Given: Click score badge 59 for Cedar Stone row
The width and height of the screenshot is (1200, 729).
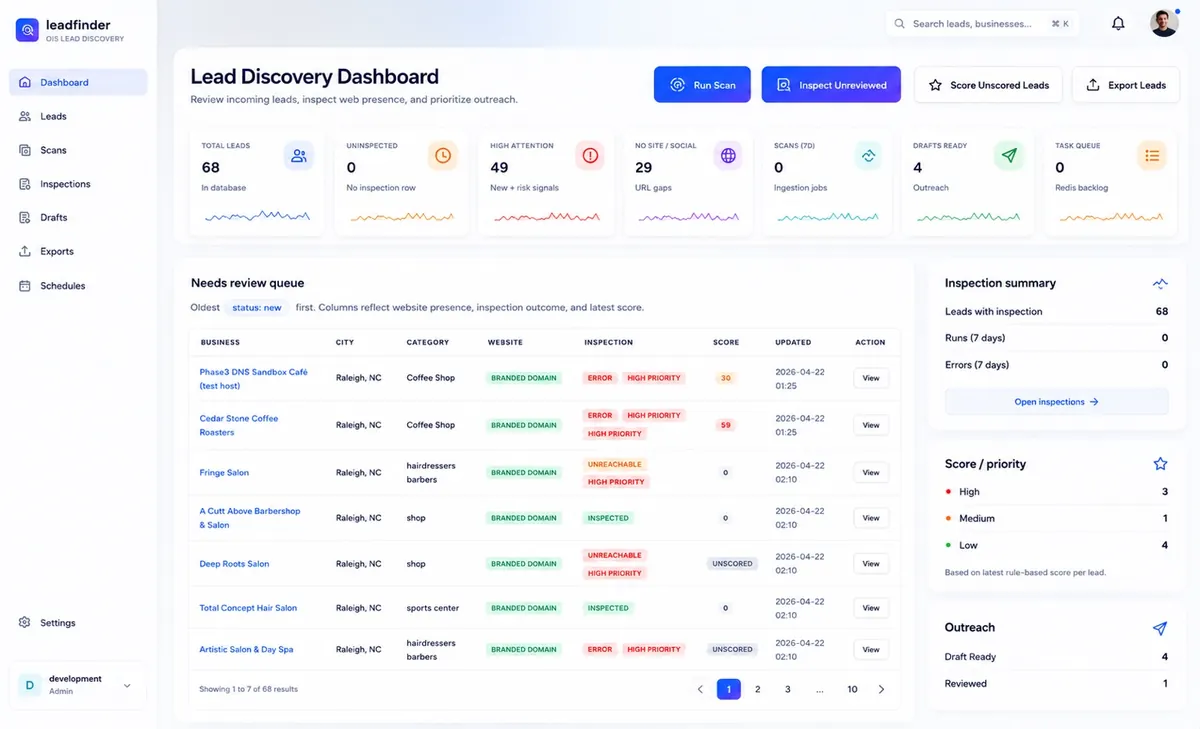Looking at the screenshot, I should pos(726,425).
